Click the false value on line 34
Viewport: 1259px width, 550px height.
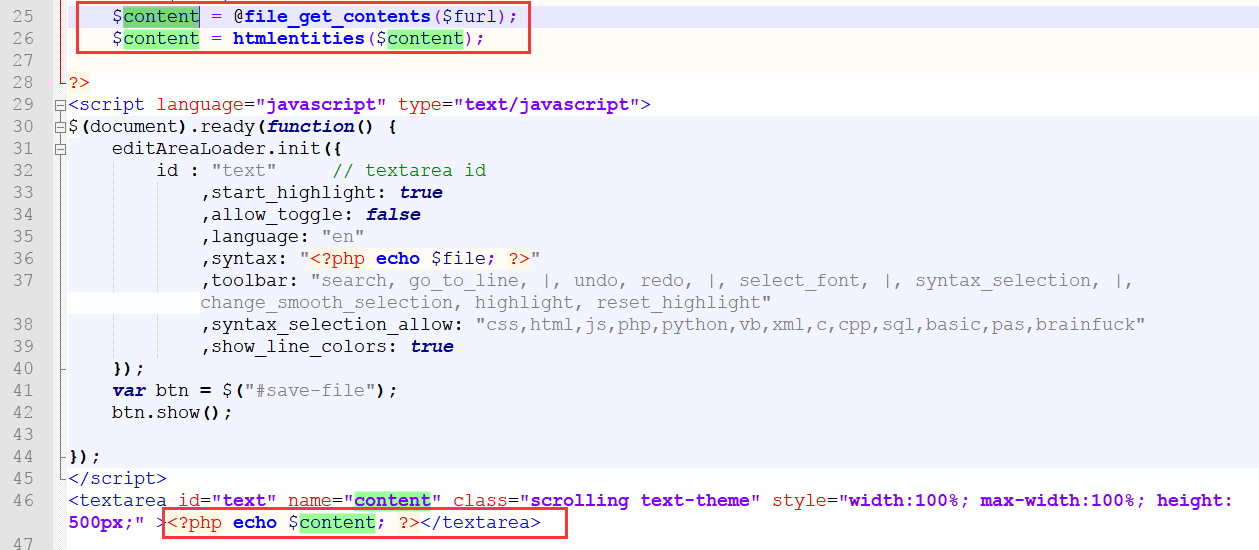[x=393, y=215]
